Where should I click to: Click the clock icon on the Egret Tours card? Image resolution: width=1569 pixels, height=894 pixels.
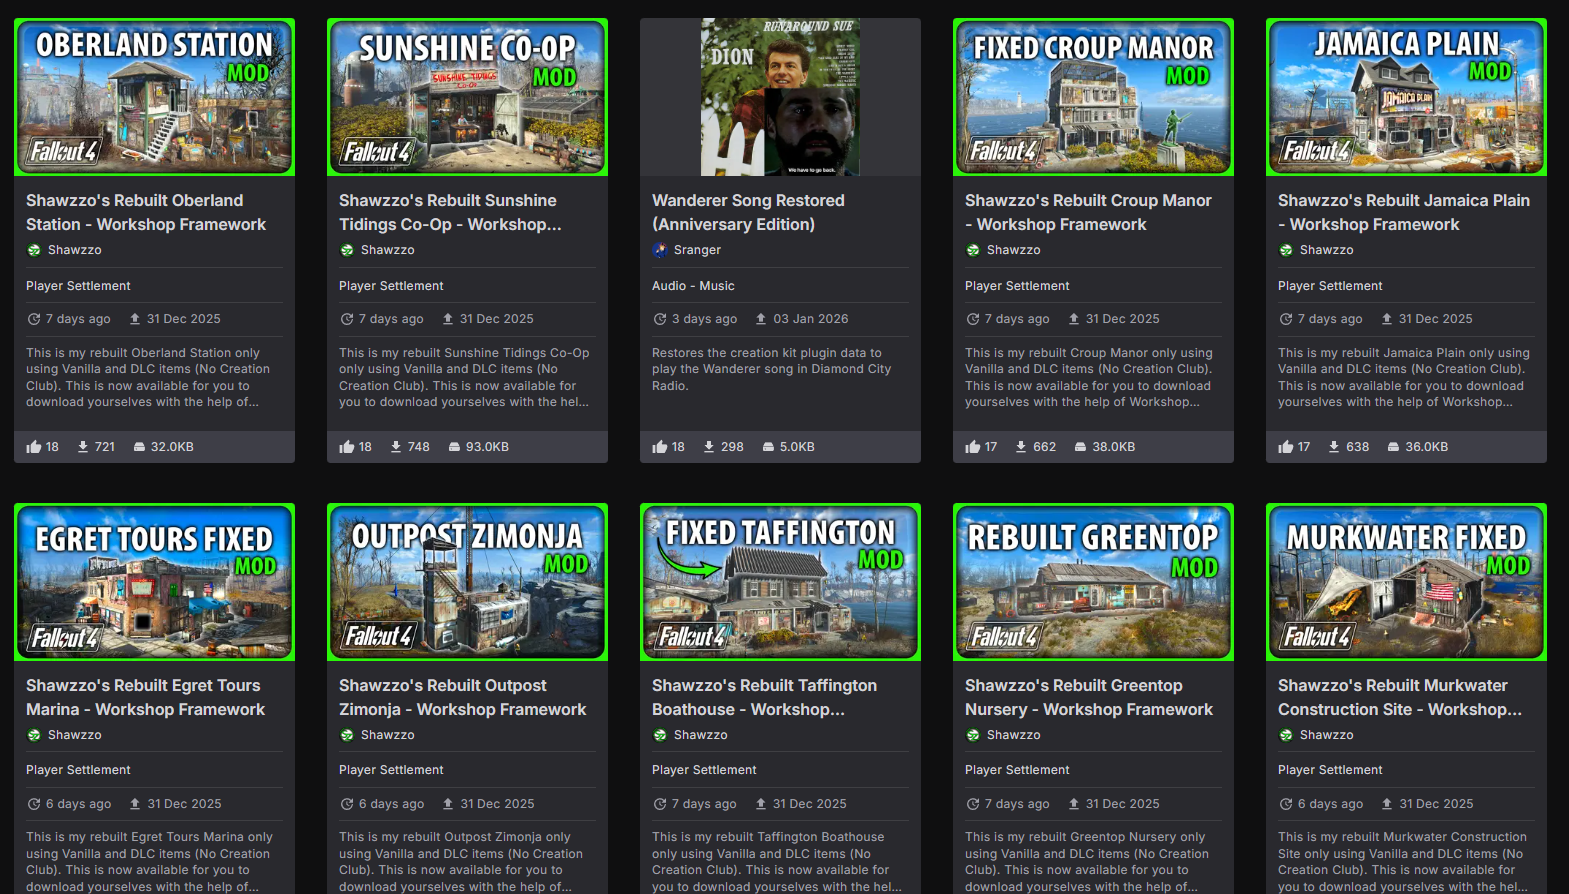(x=34, y=804)
